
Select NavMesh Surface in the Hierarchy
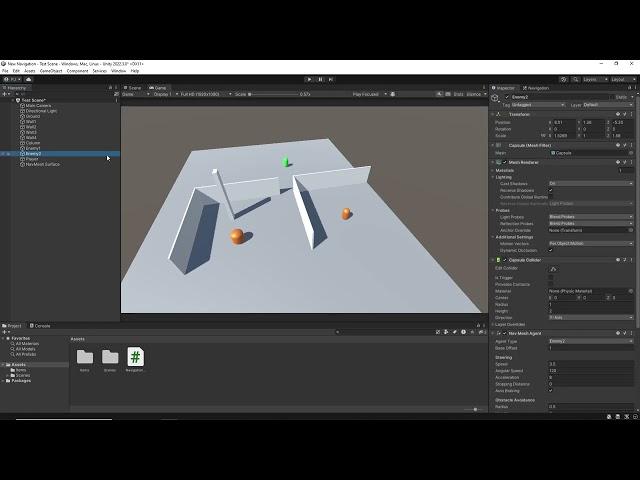click(x=43, y=164)
